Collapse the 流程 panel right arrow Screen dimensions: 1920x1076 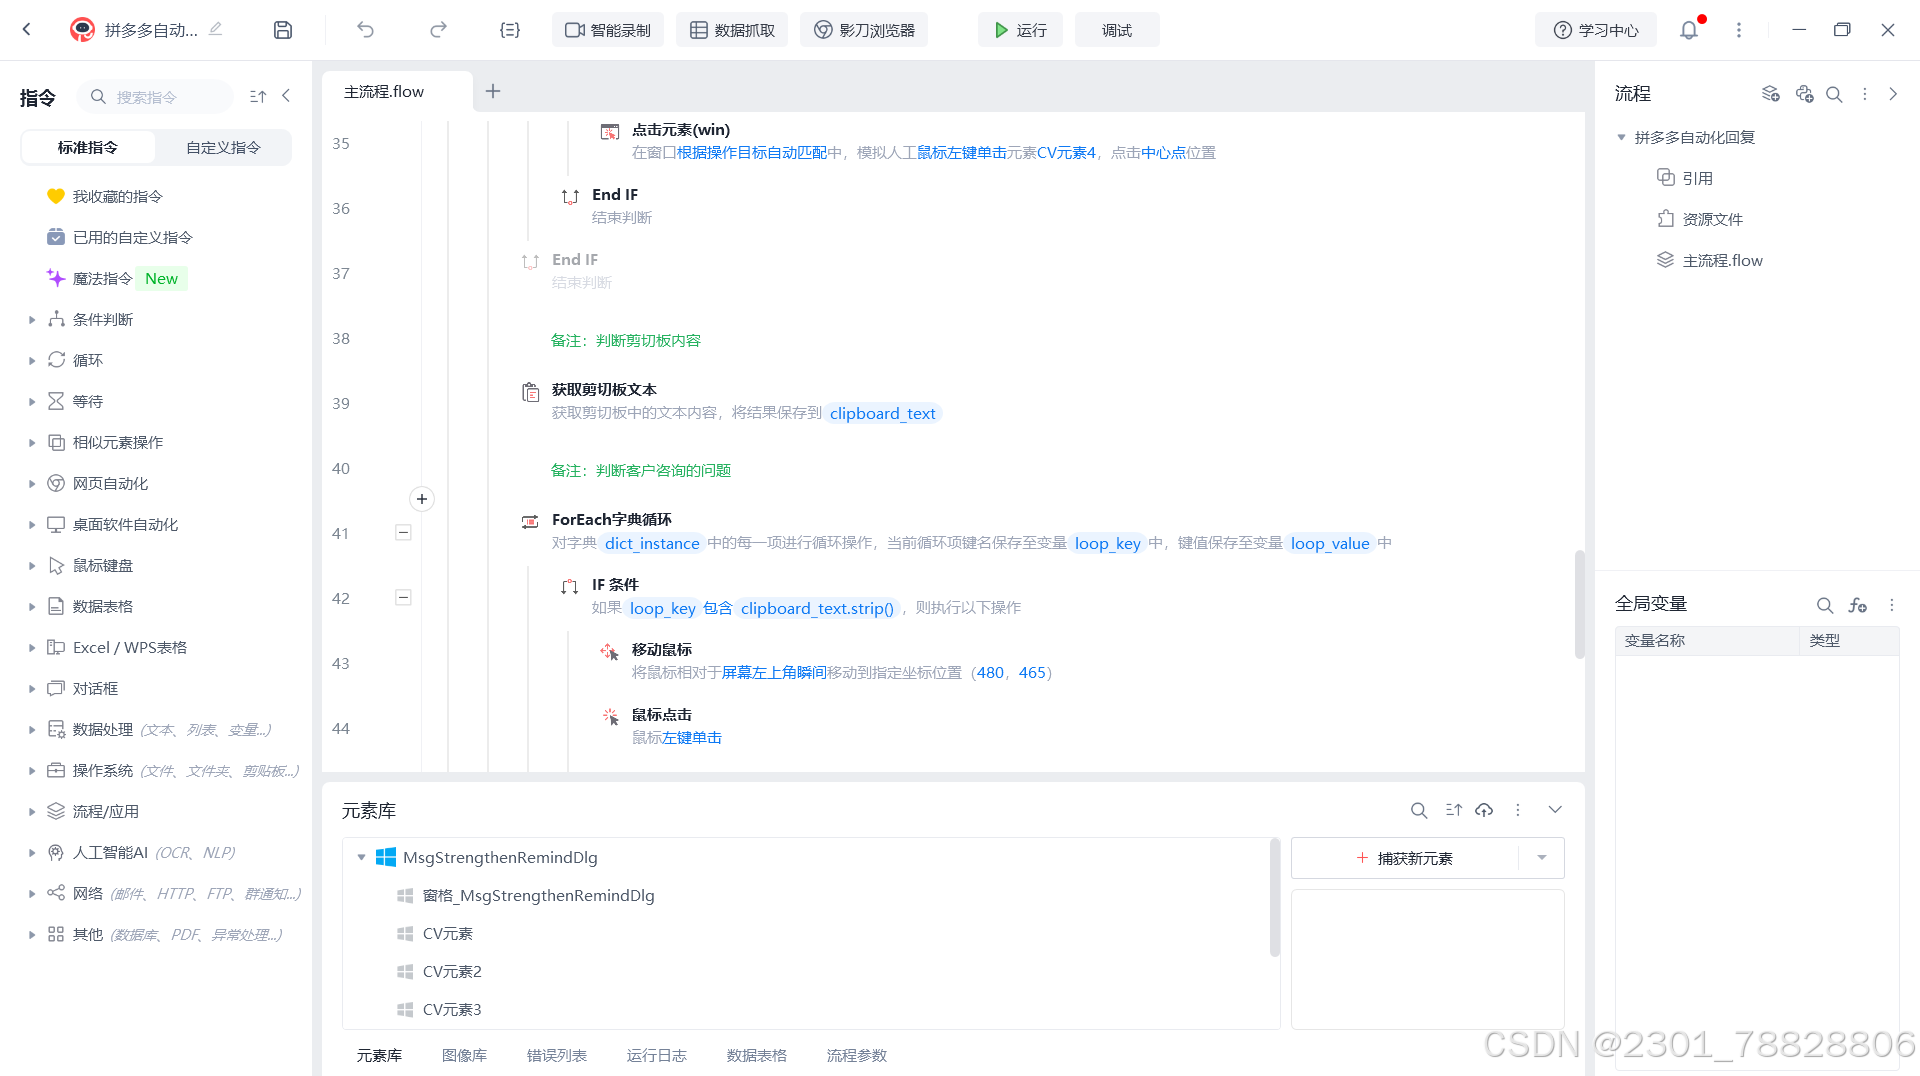[x=1893, y=94]
